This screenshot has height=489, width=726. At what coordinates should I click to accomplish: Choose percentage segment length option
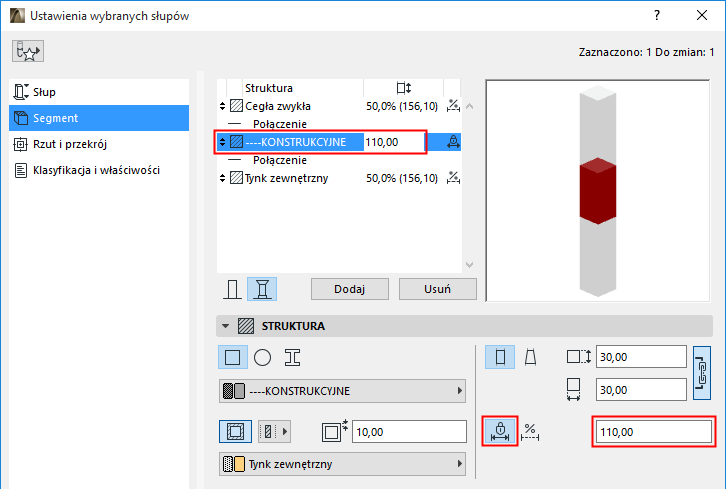pos(530,432)
